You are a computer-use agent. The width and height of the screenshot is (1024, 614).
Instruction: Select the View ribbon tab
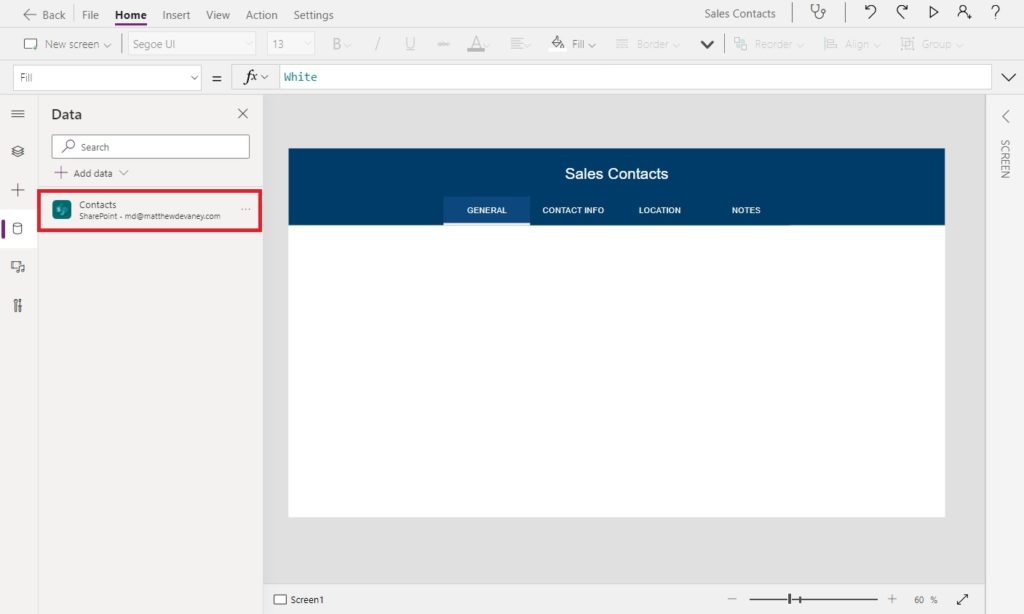pos(217,14)
